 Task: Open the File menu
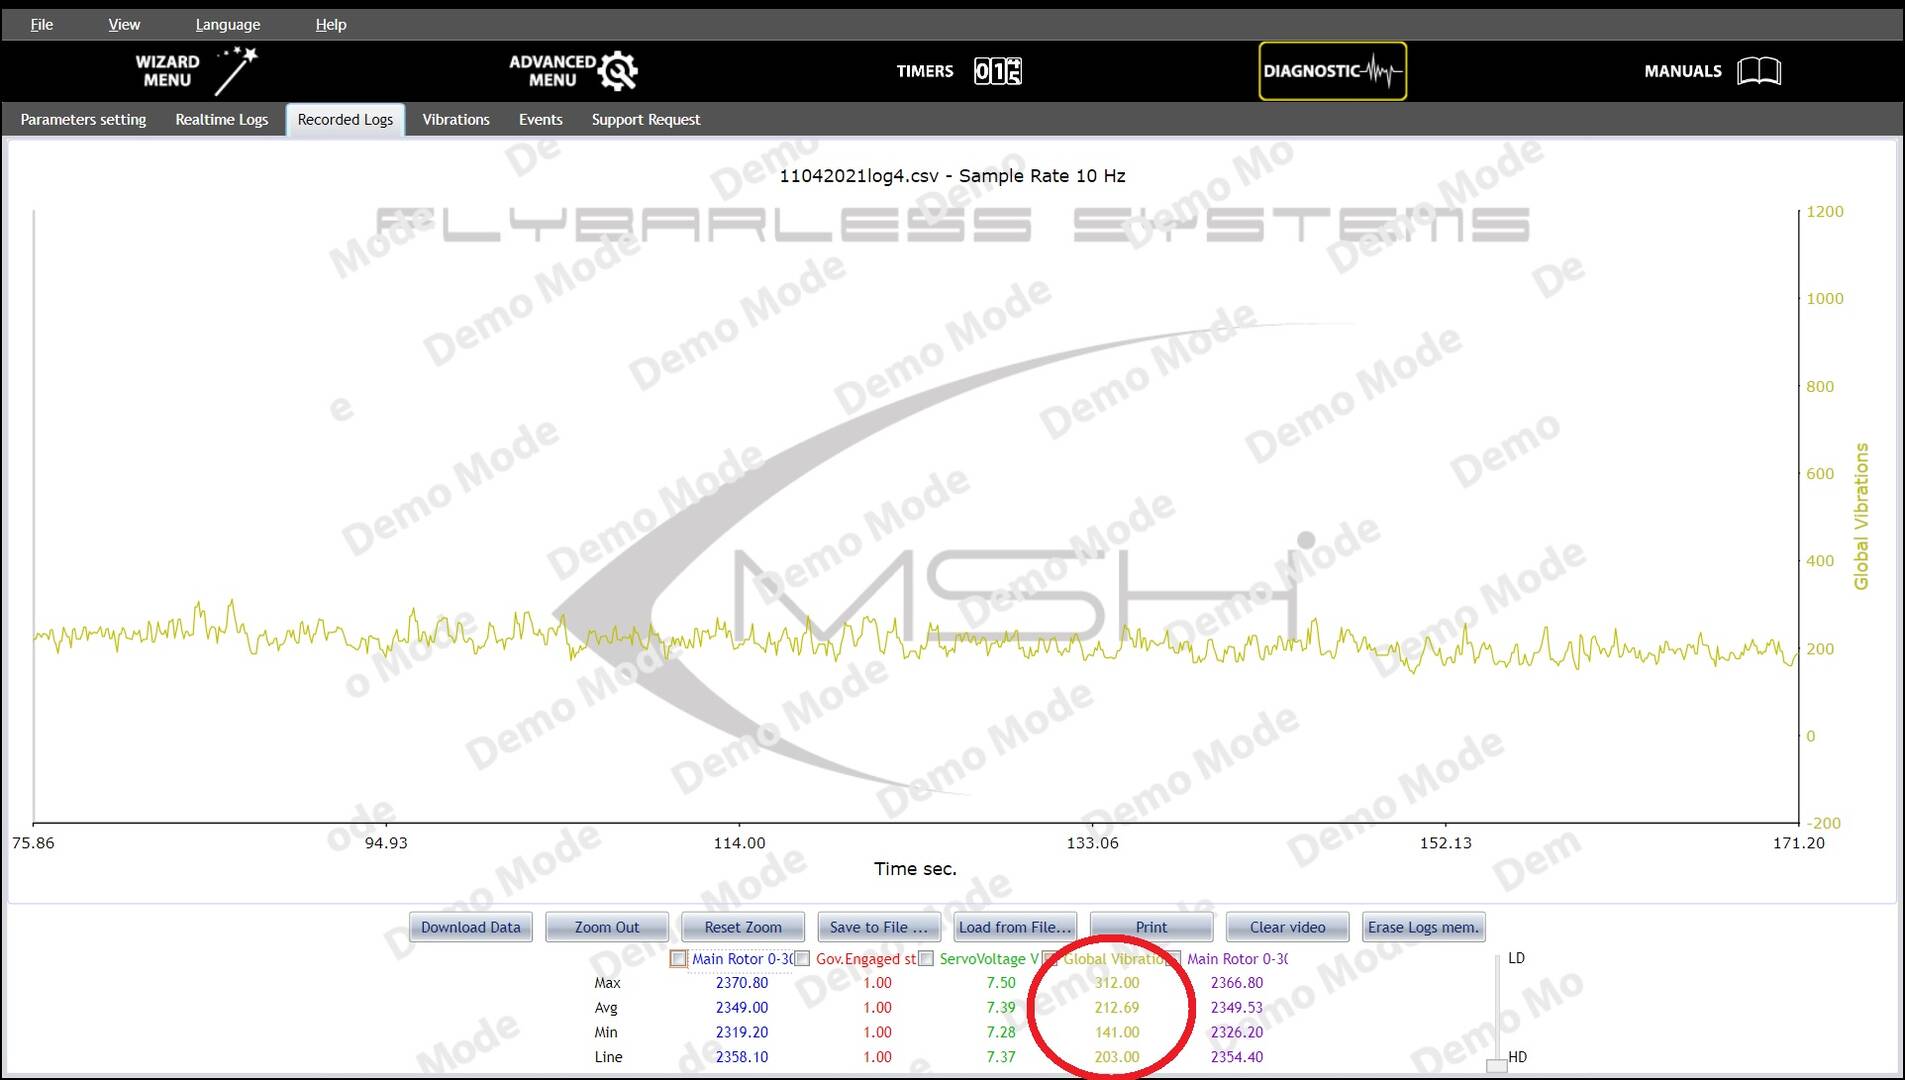[x=41, y=24]
